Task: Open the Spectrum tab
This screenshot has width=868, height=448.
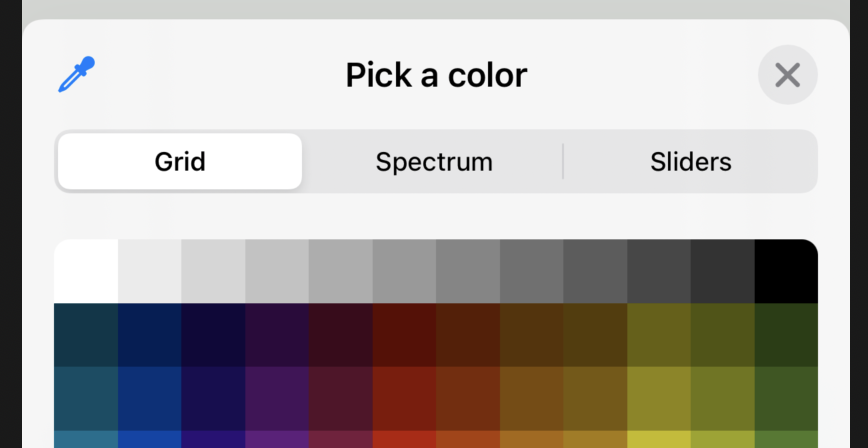Action: click(x=434, y=161)
